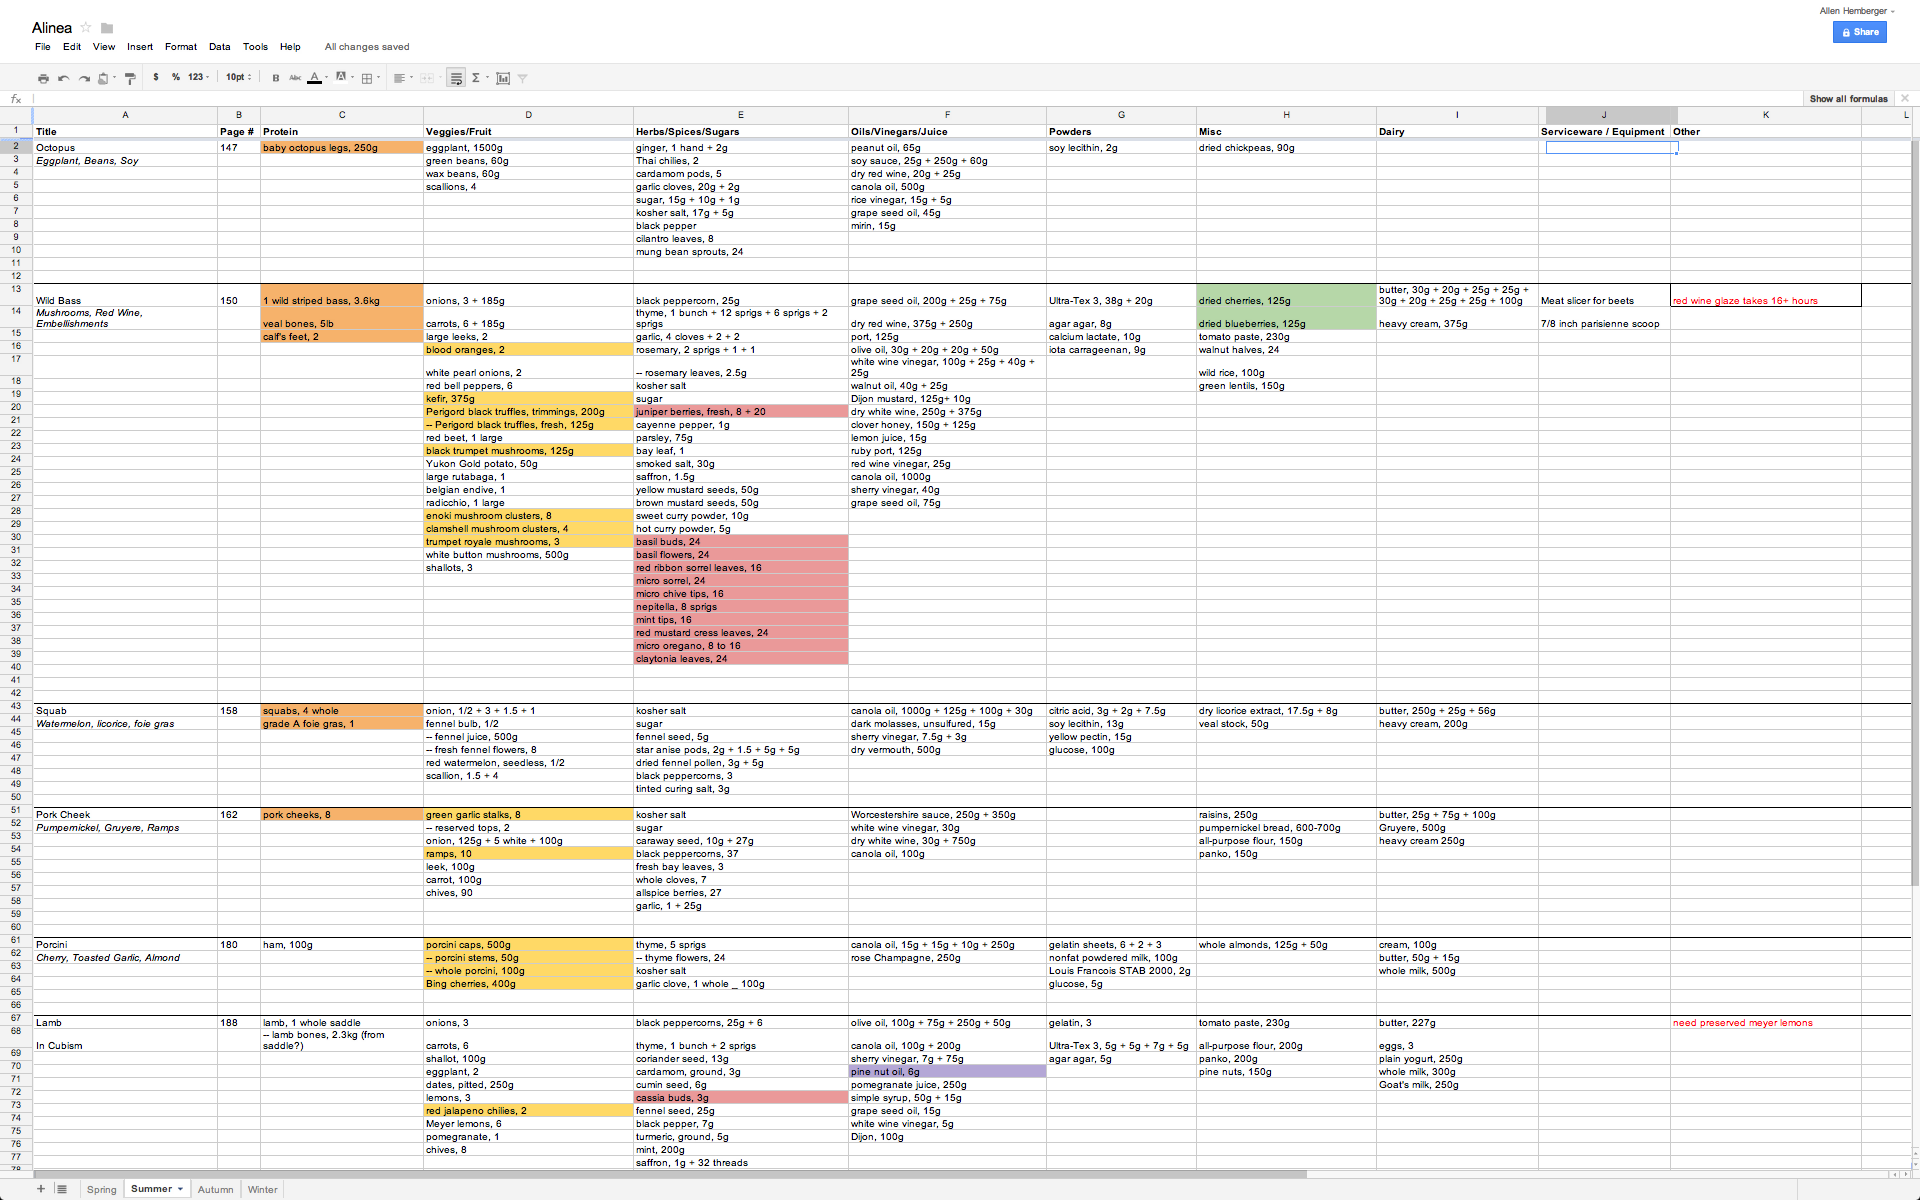Click the Undo arrow icon
The image size is (1920, 1200).
(64, 78)
